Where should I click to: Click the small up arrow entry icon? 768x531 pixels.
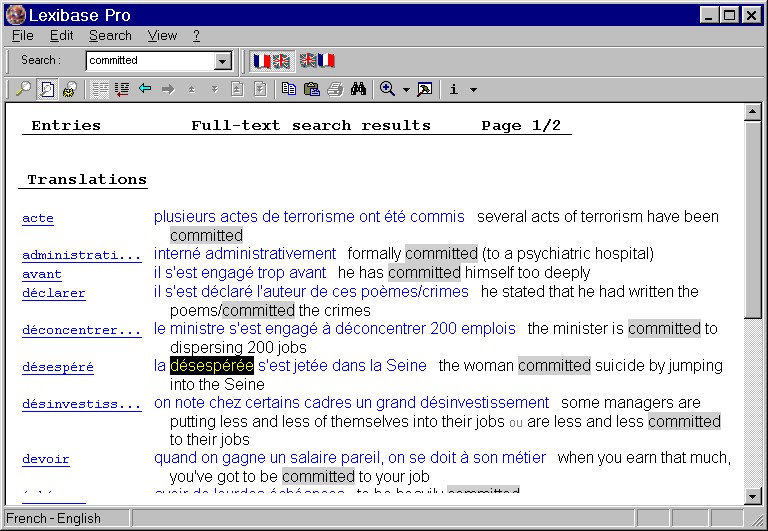pyautogui.click(x=192, y=90)
